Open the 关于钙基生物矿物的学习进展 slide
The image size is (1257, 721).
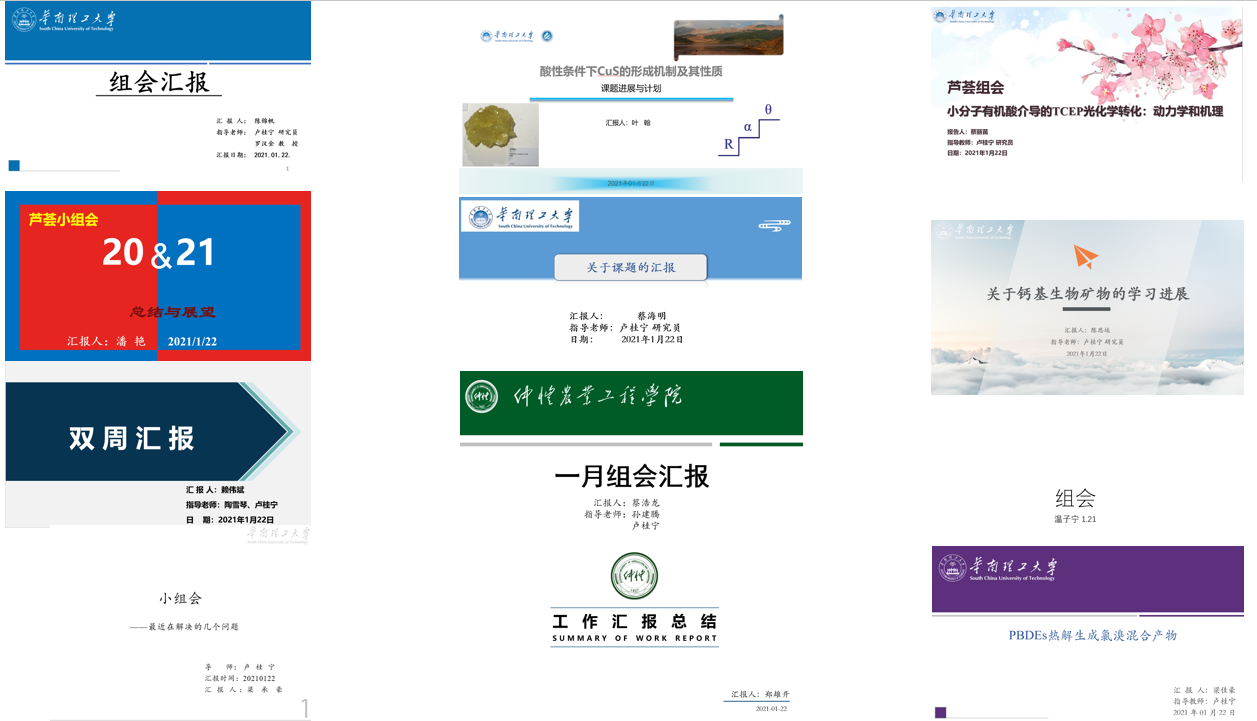click(1087, 307)
